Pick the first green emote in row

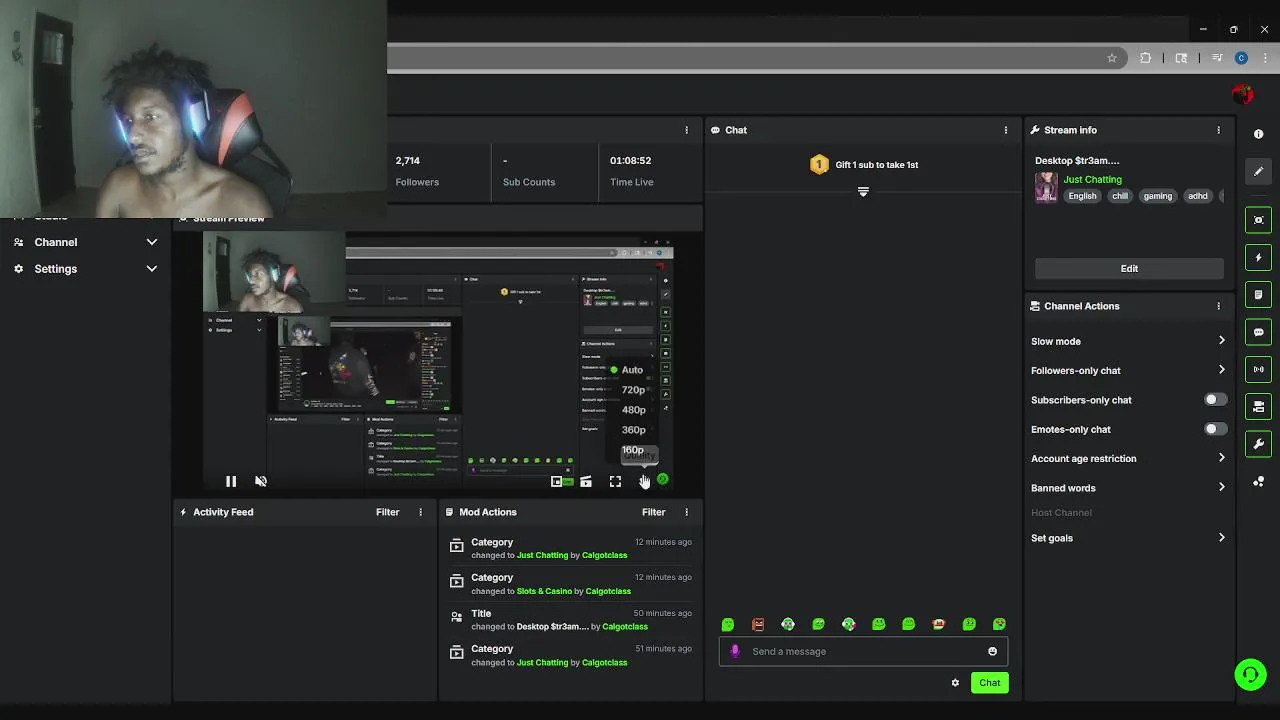[728, 624]
